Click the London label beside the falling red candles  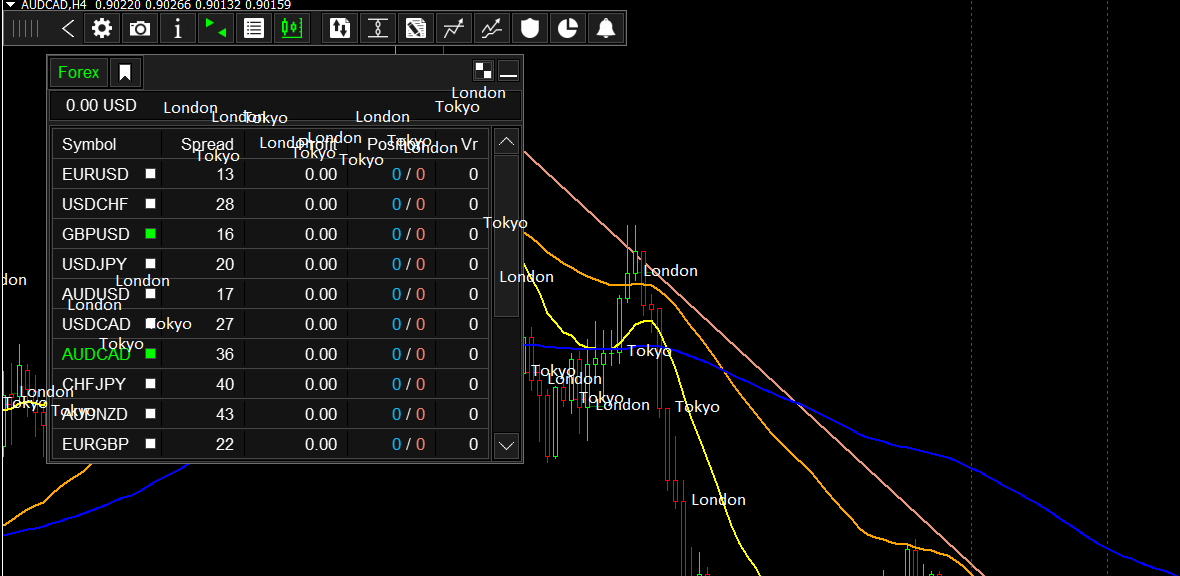pos(719,500)
